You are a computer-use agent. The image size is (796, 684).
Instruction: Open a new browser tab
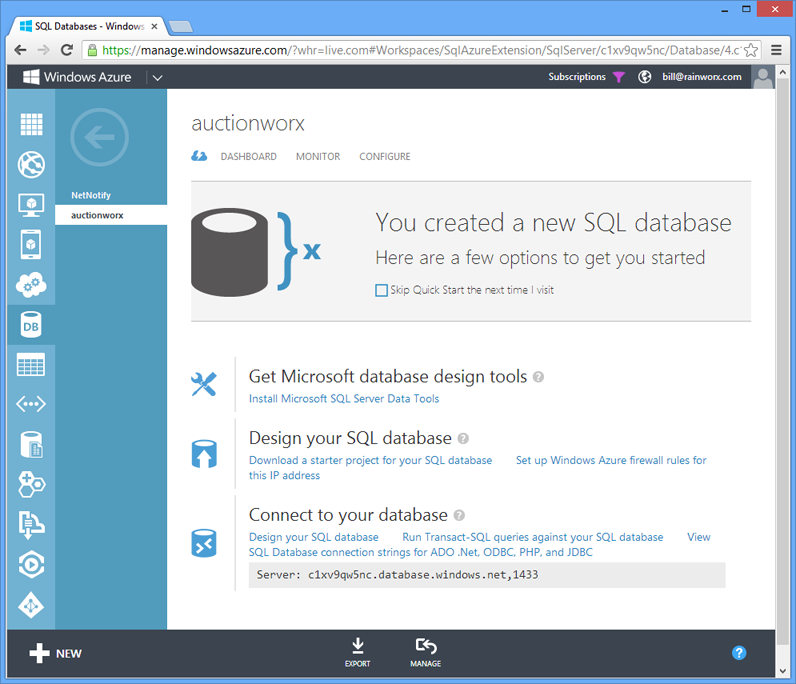tap(180, 26)
